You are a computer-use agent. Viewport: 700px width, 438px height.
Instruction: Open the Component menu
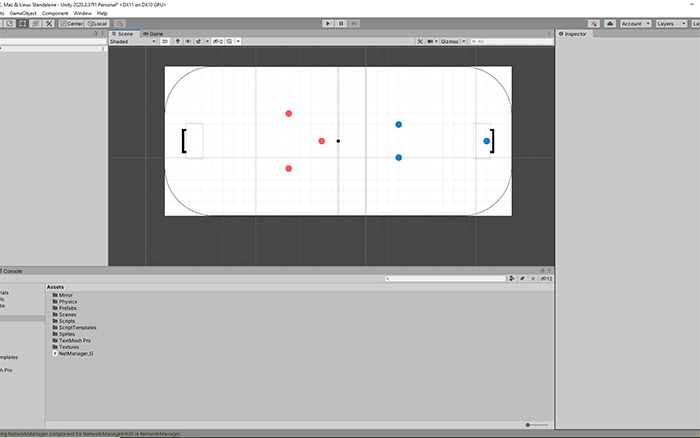(x=55, y=13)
